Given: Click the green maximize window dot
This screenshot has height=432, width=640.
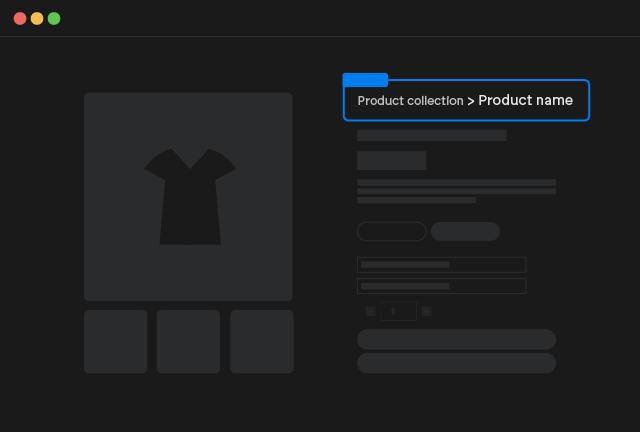Looking at the screenshot, I should click(x=54, y=18).
